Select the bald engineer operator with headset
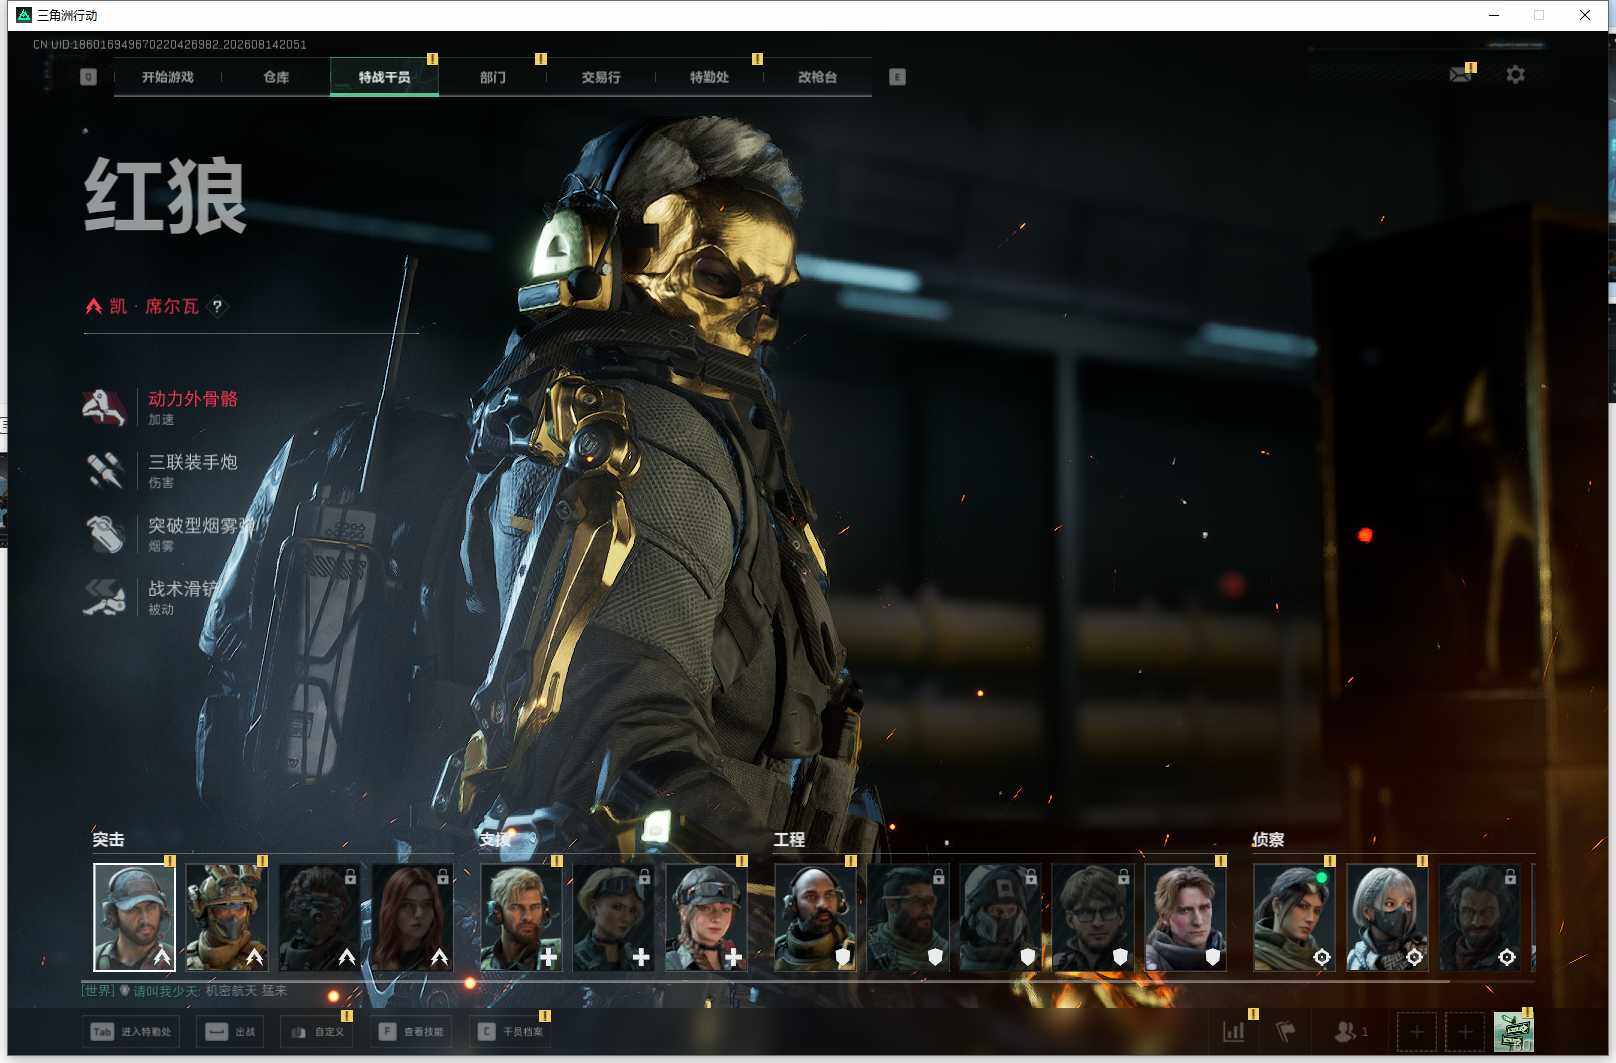1616x1063 pixels. pyautogui.click(x=815, y=917)
